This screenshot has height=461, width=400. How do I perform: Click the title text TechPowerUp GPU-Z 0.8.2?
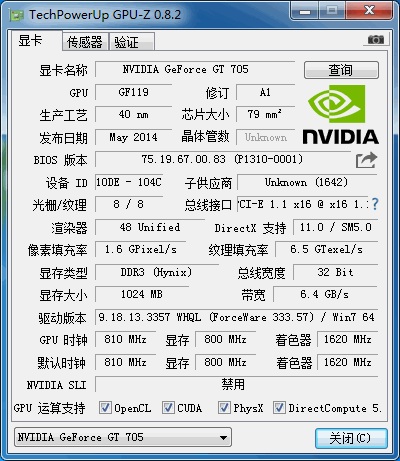click(105, 15)
